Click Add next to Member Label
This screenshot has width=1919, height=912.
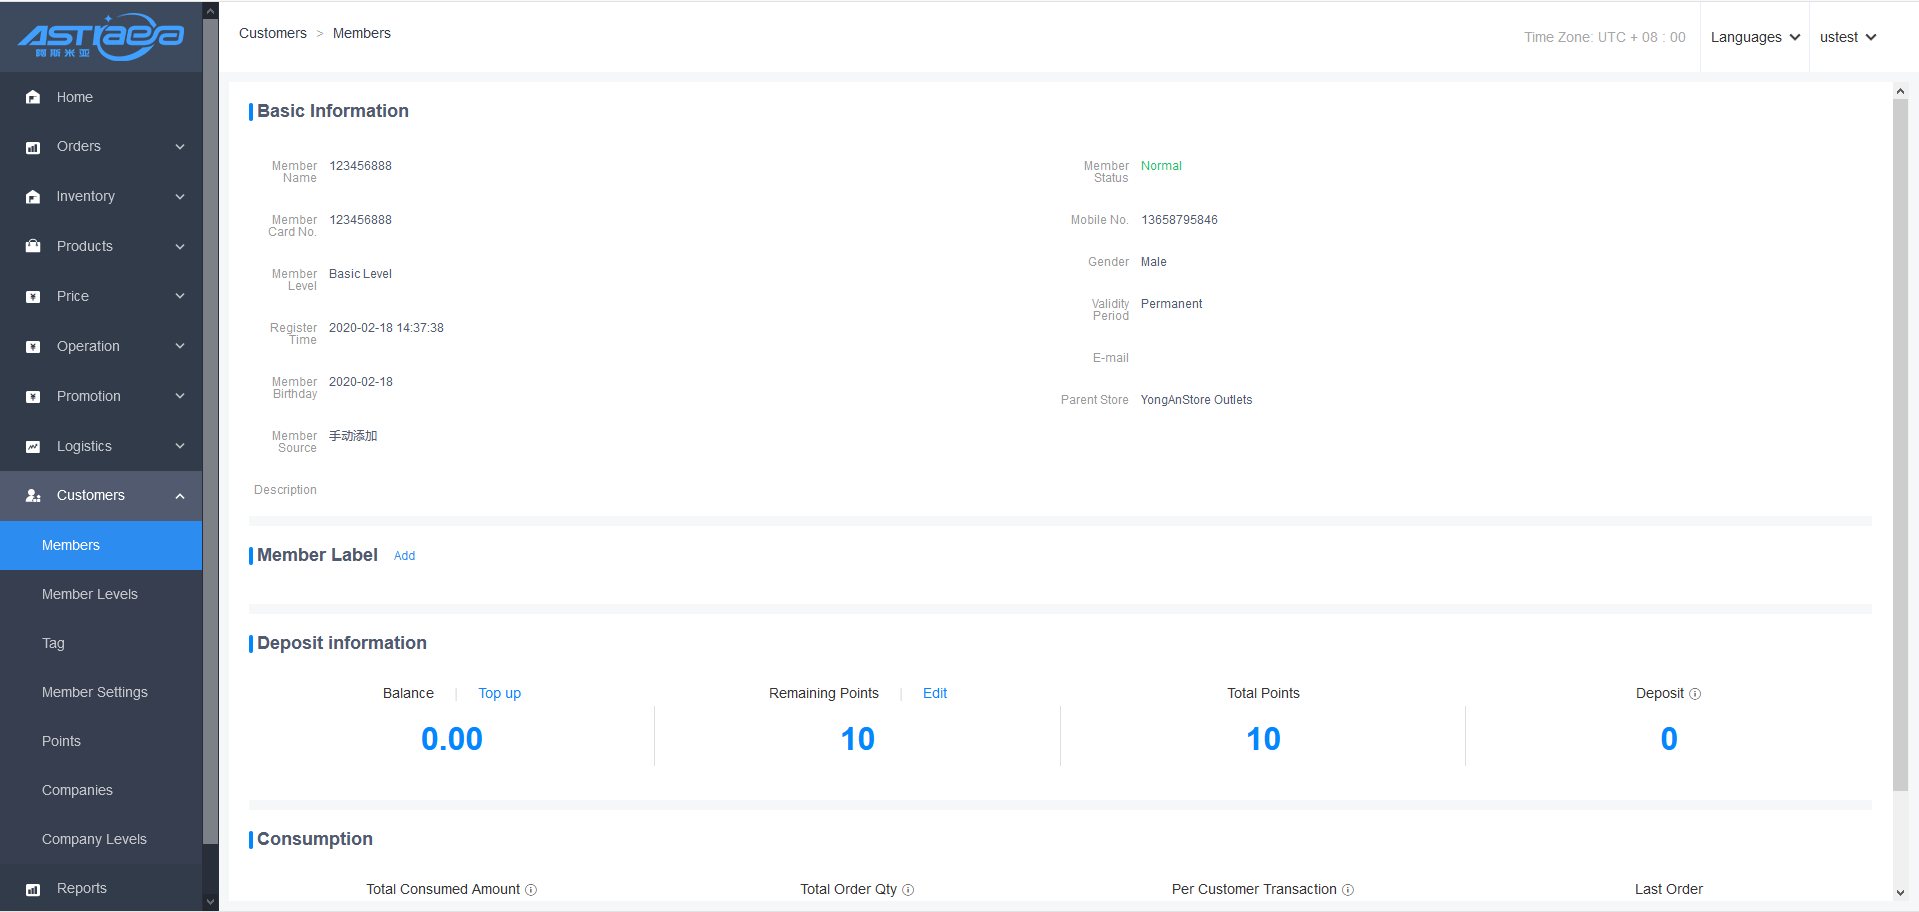pyautogui.click(x=404, y=556)
